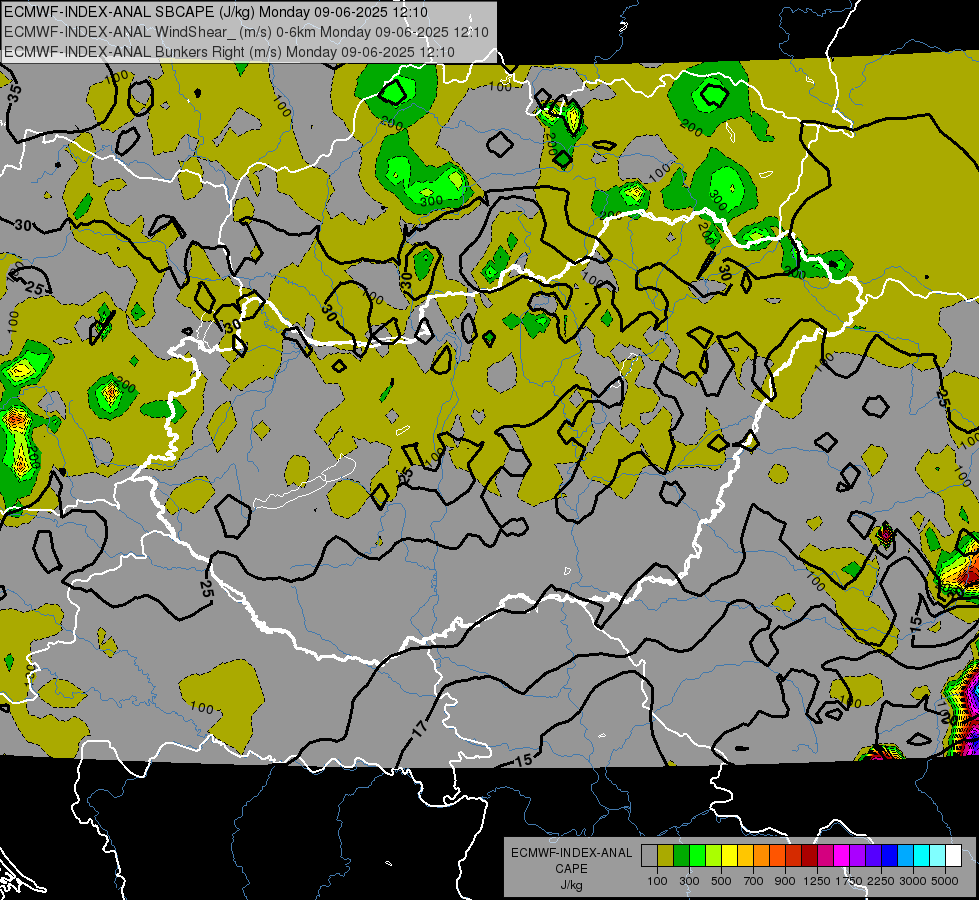Click the 2250 legend tick label

click(881, 881)
